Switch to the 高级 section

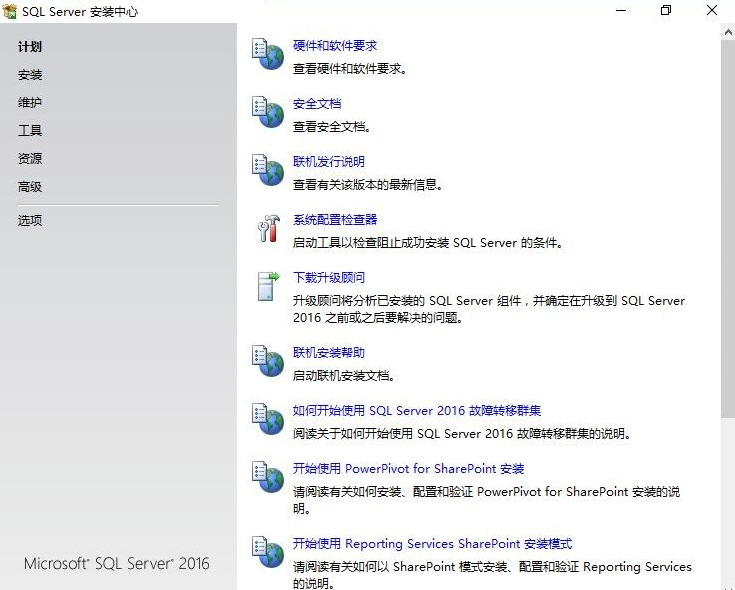coord(30,187)
